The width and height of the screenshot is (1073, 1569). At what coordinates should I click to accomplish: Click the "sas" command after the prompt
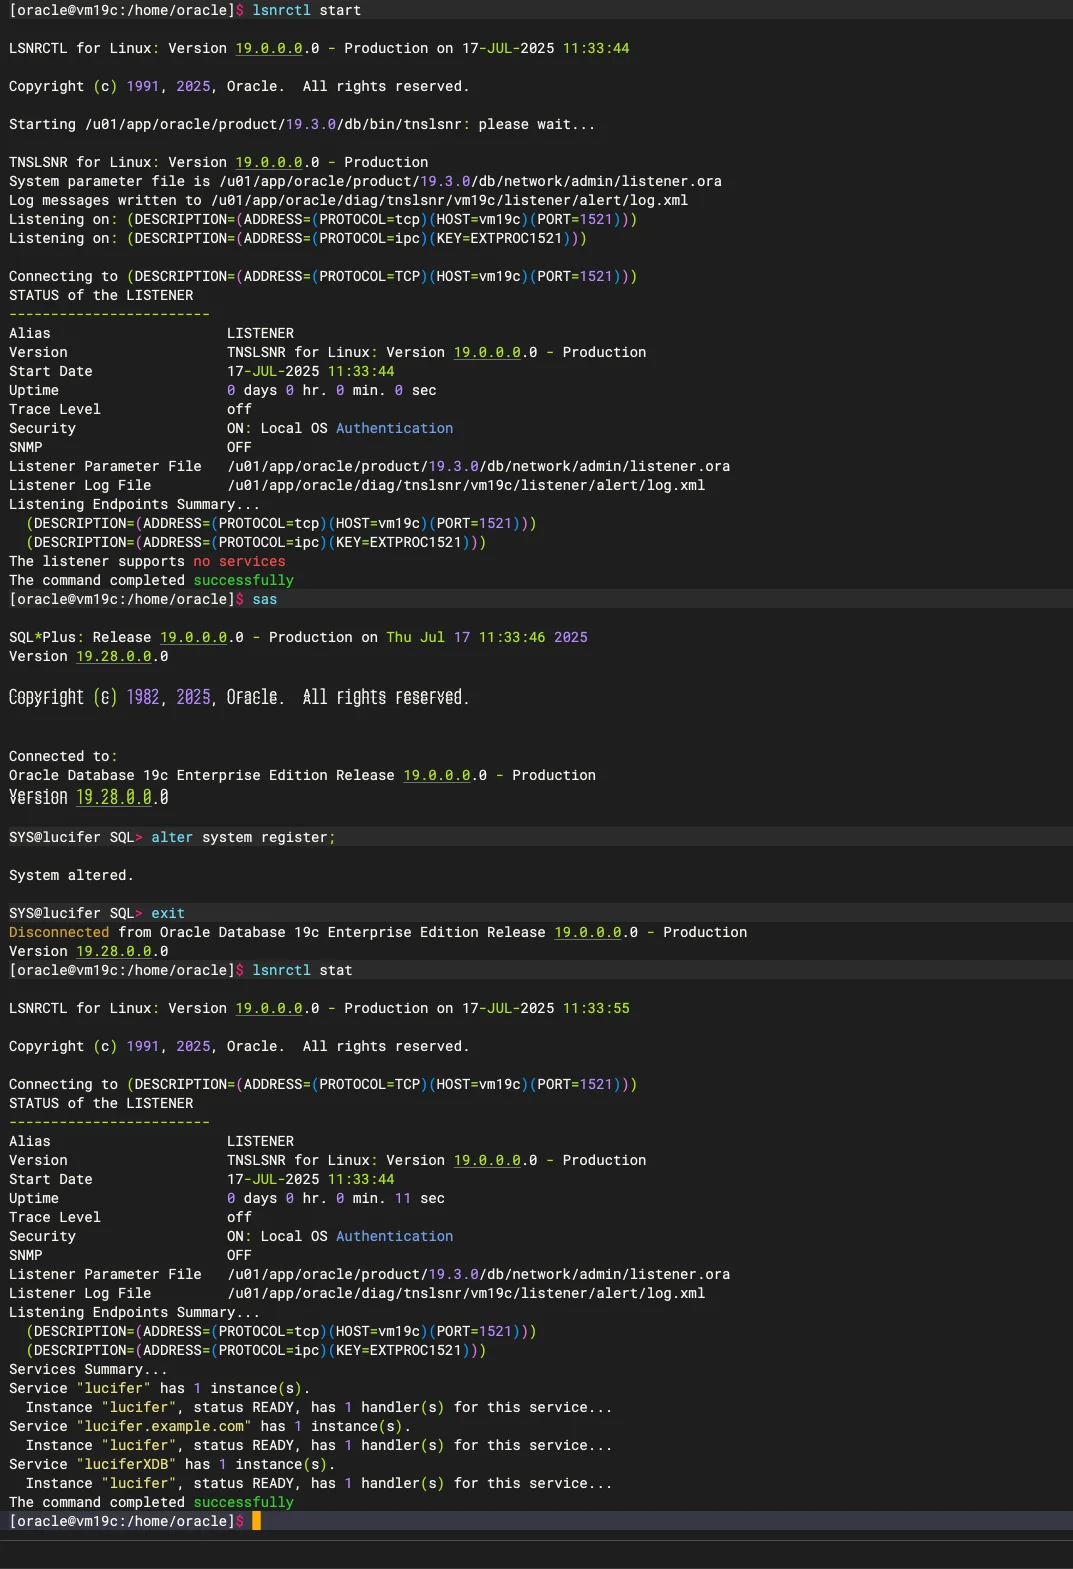click(264, 599)
